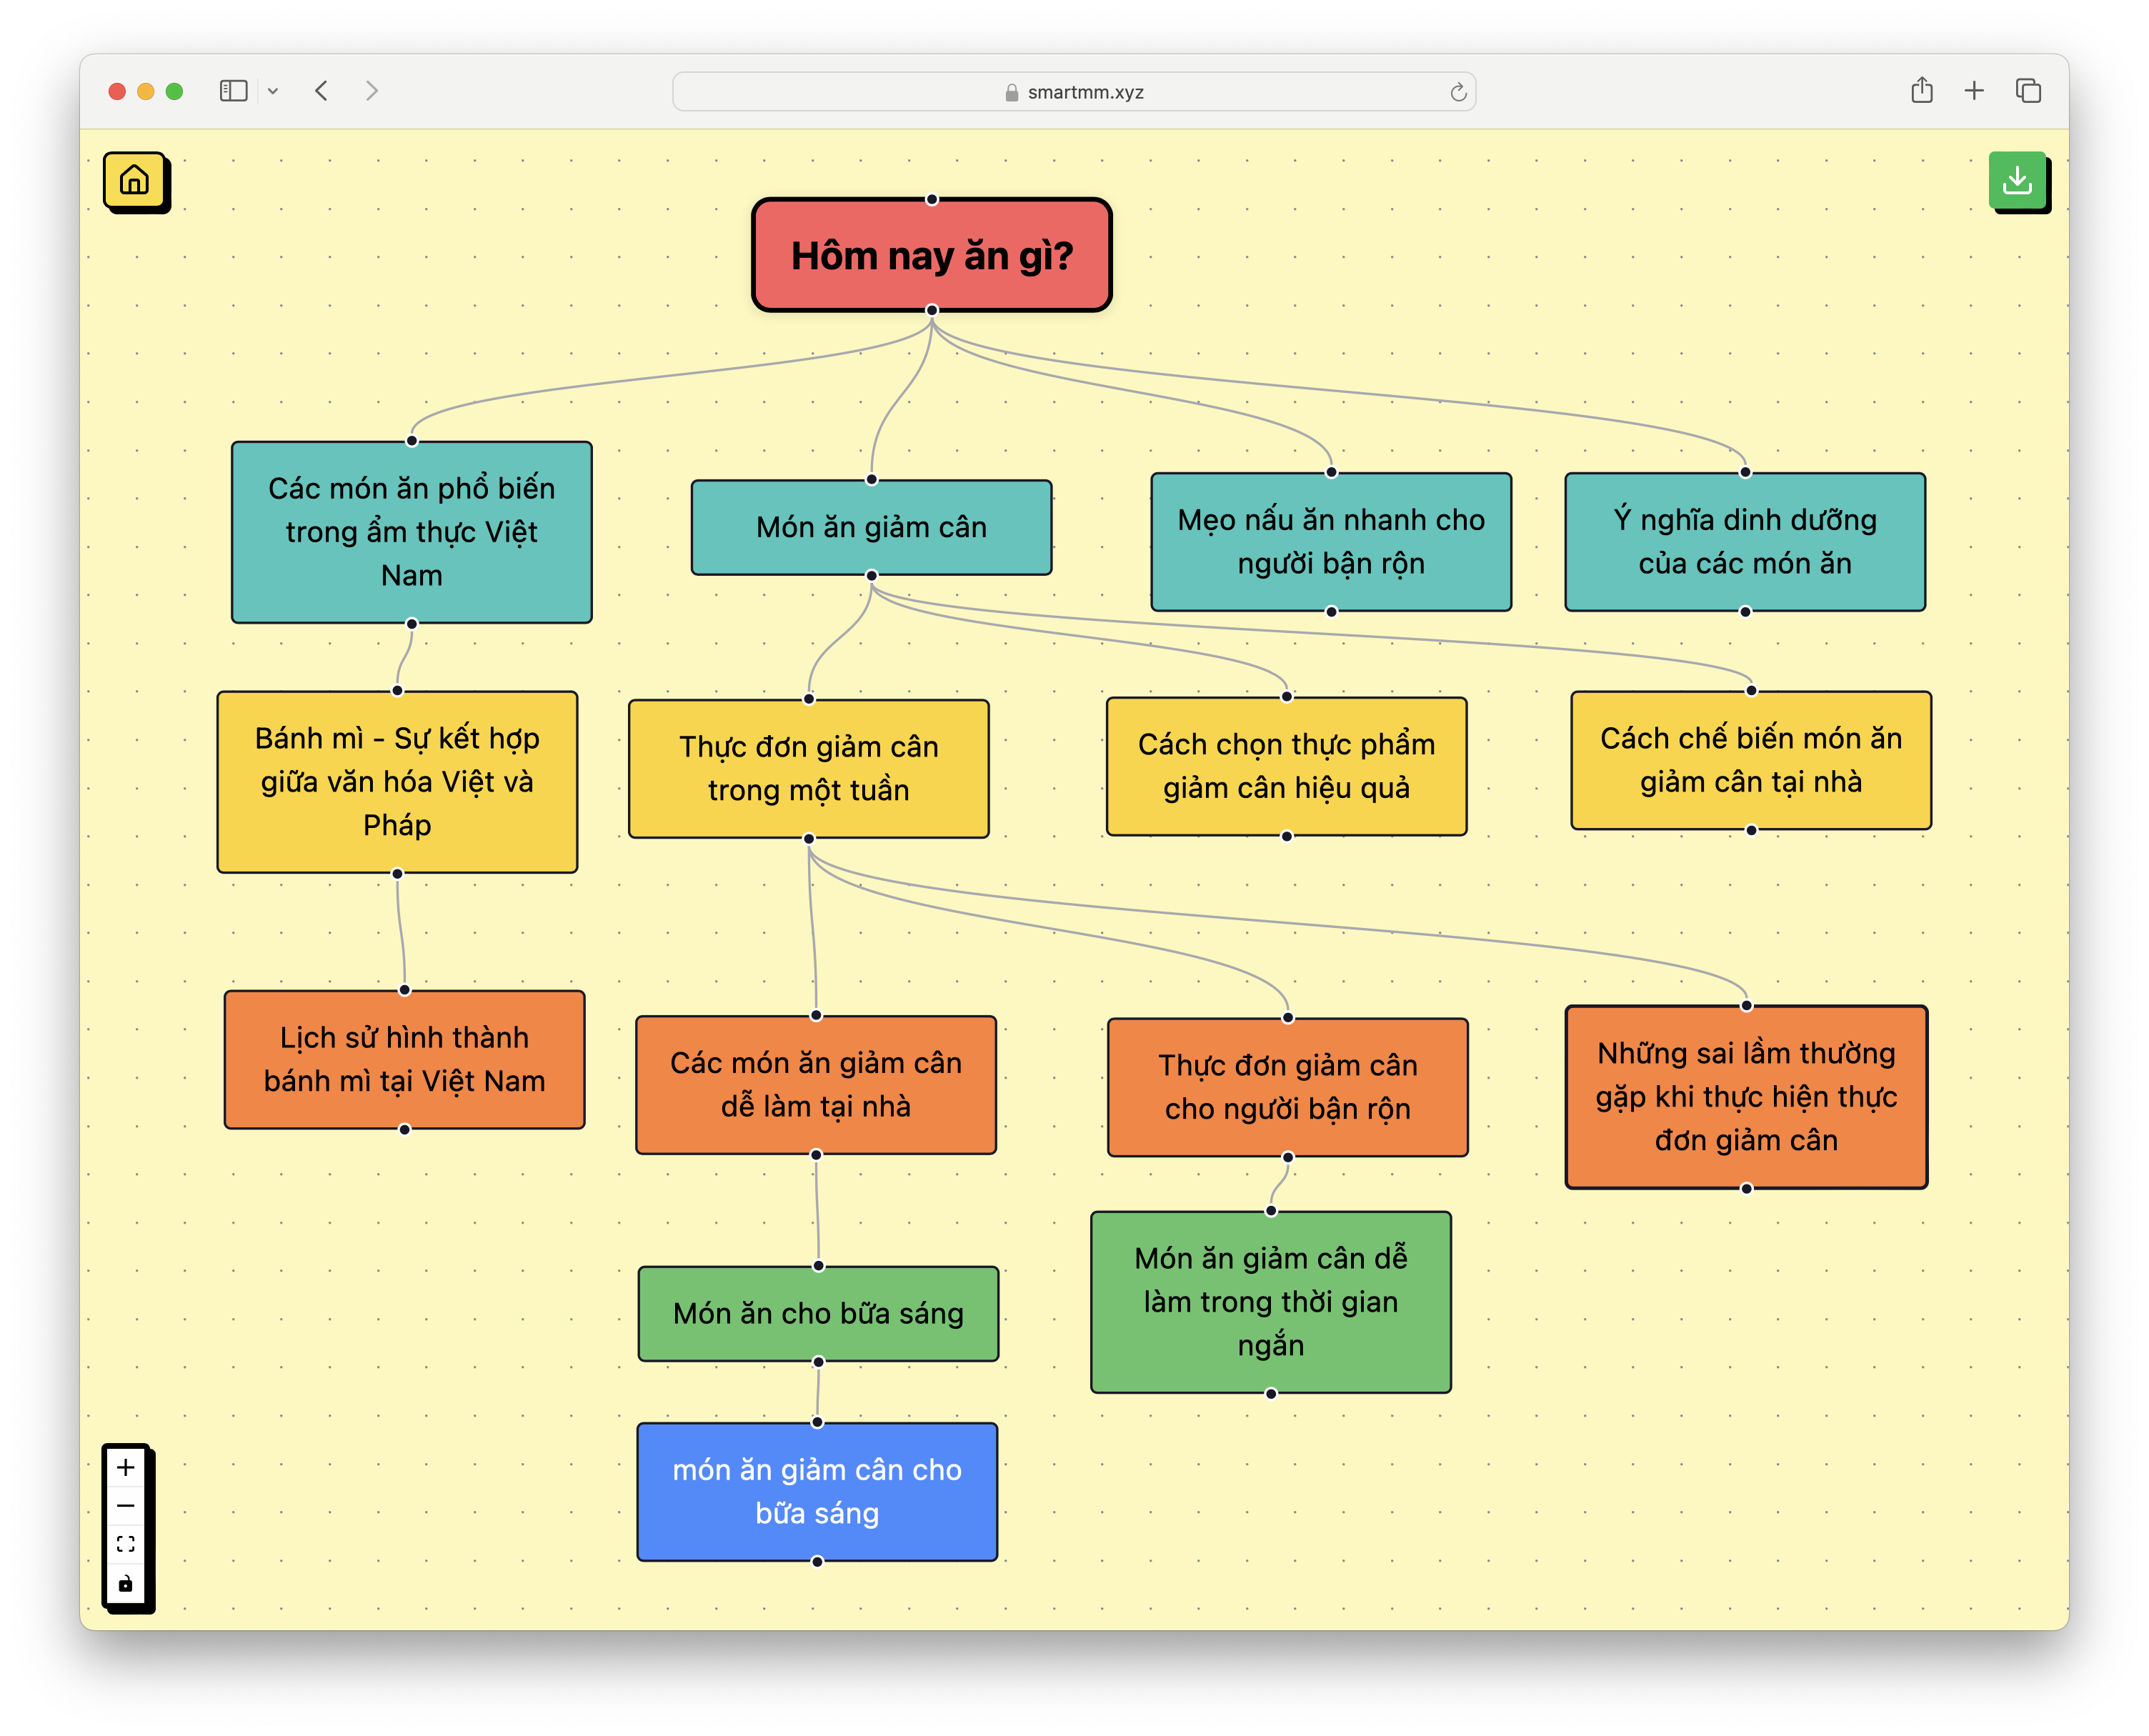Select Thực đơn giảm cân trong một tuần node

(808, 768)
